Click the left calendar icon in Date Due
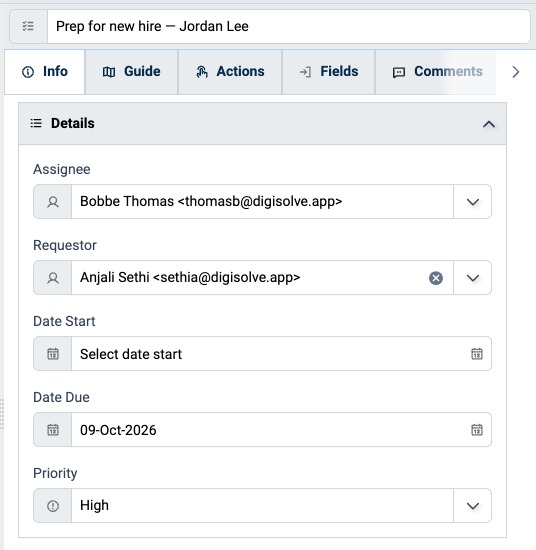This screenshot has height=550, width=536. (53, 430)
